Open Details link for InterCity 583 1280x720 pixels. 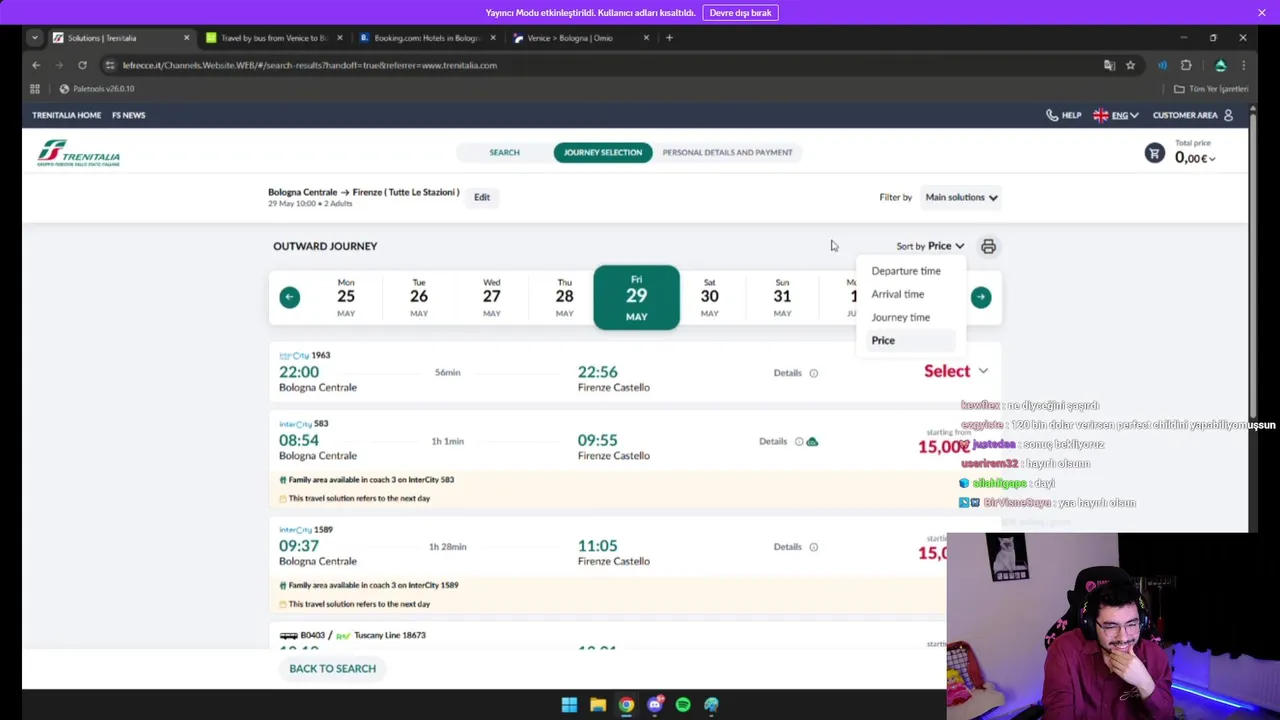click(773, 441)
